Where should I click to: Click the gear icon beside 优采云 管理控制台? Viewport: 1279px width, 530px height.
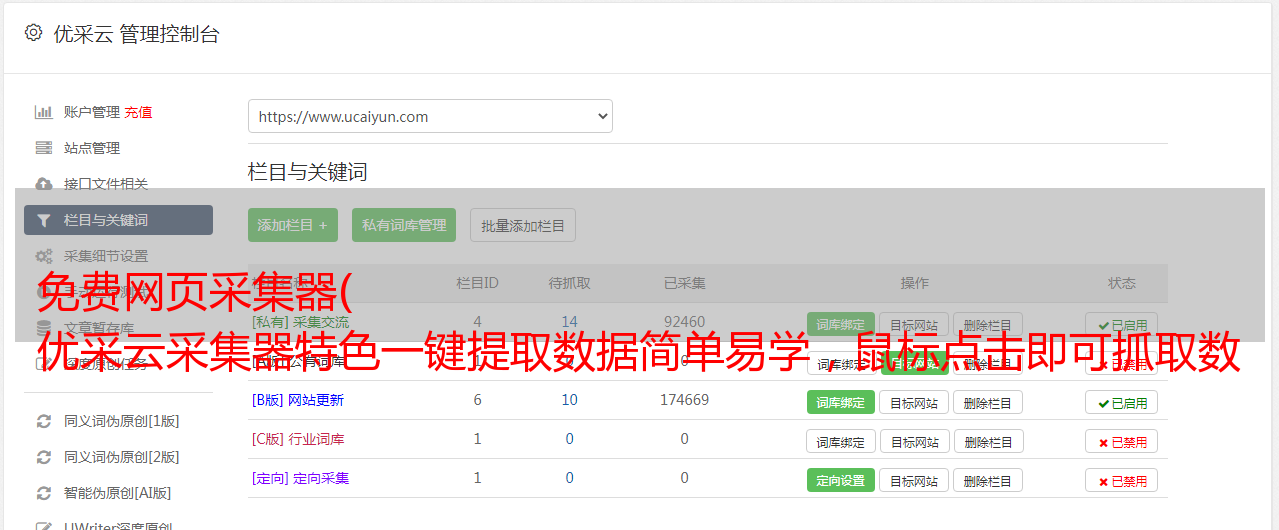(33, 33)
